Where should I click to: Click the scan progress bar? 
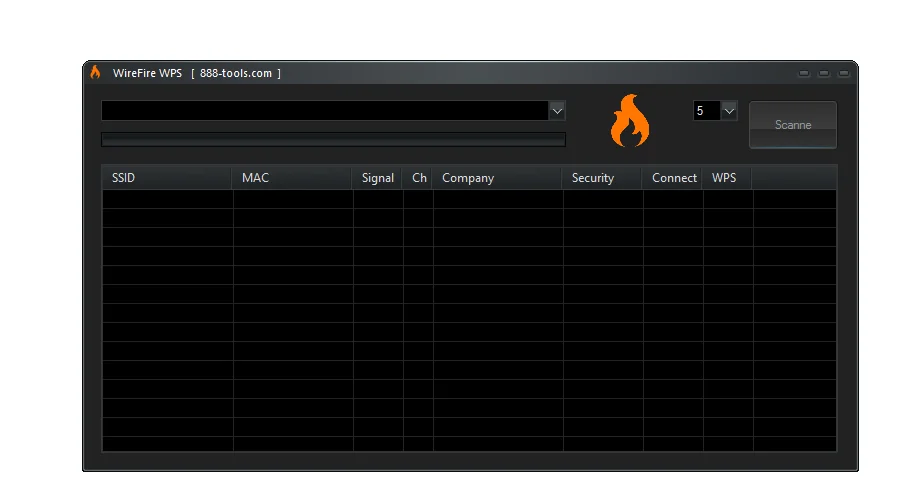tap(333, 139)
